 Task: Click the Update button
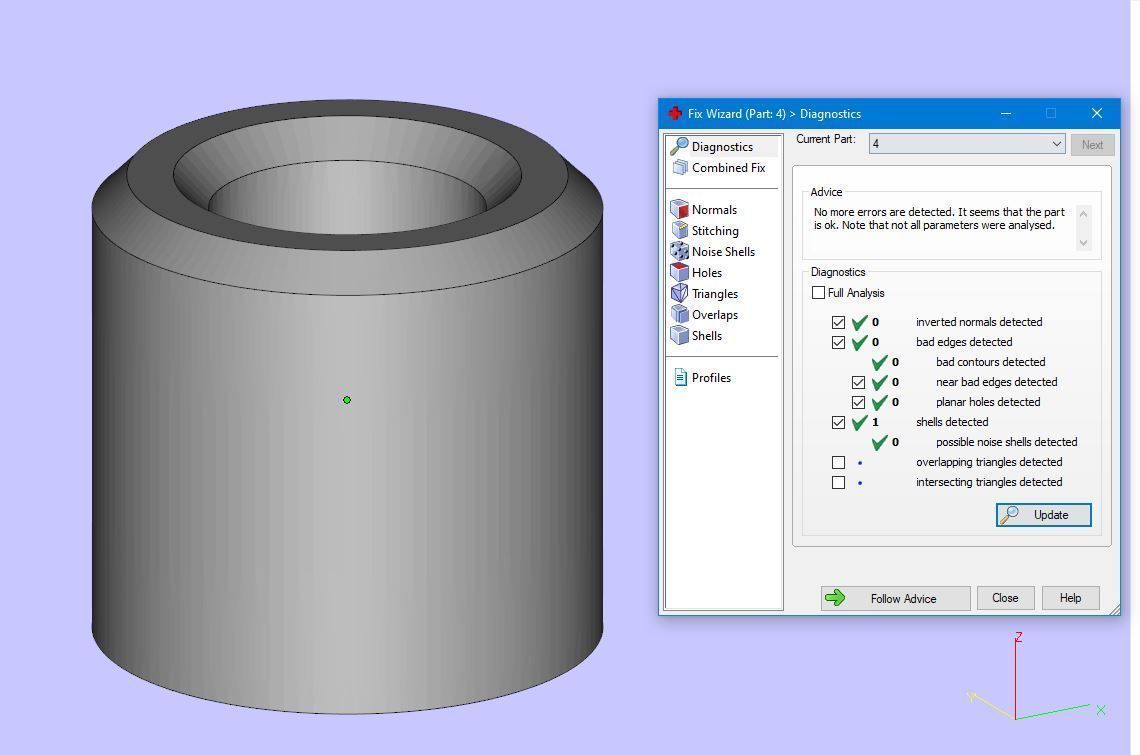[x=1043, y=514]
